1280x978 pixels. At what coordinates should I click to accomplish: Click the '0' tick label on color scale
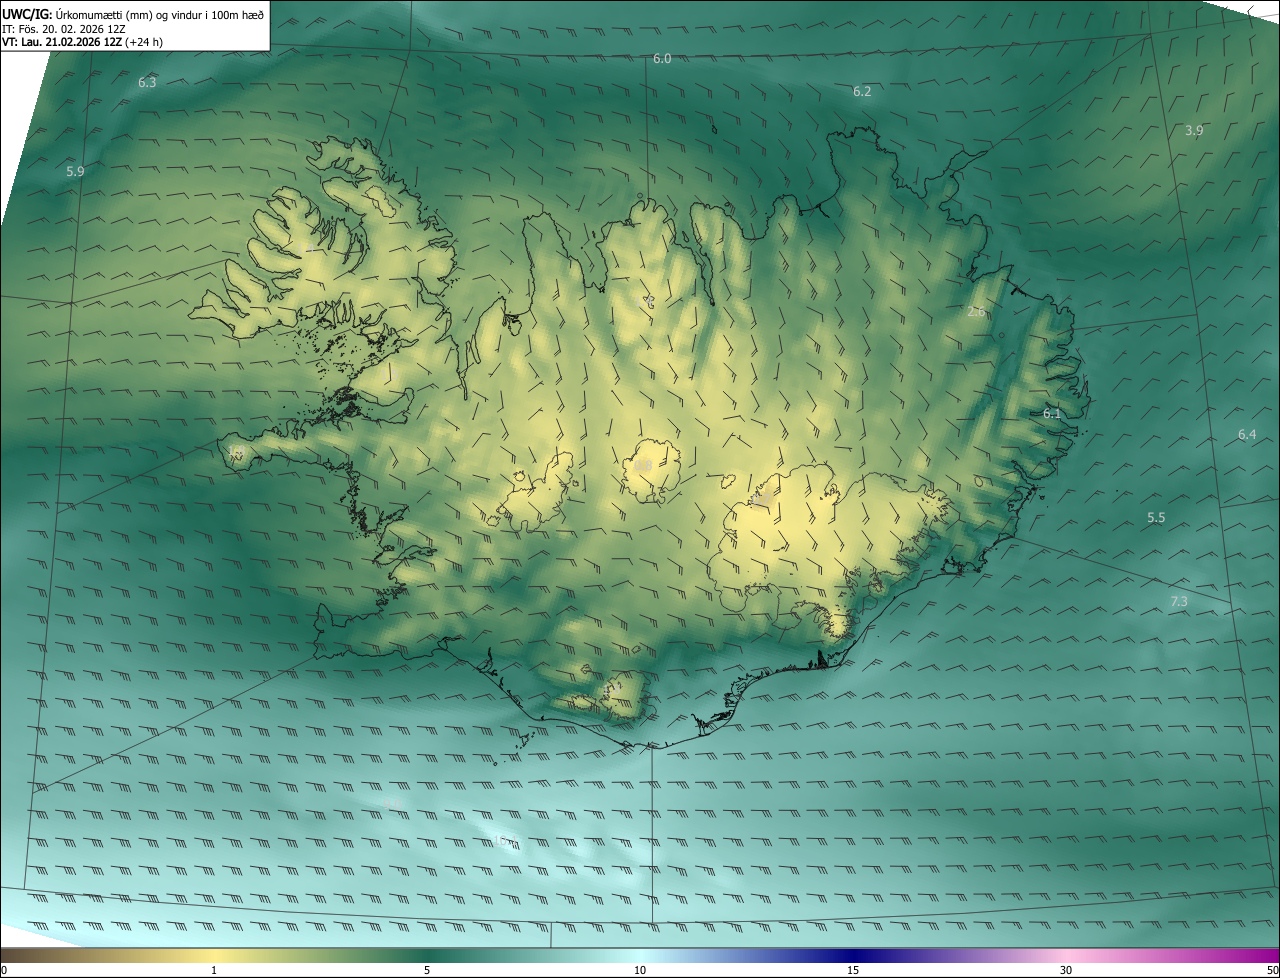click(4, 970)
